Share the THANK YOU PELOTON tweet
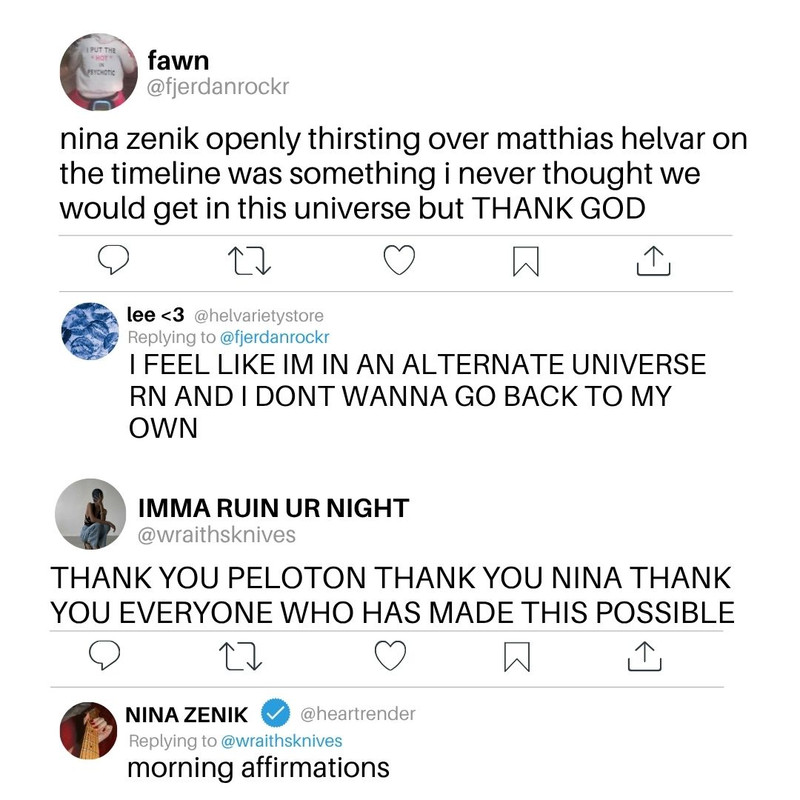Screen dimensions: 800x800 tap(644, 656)
